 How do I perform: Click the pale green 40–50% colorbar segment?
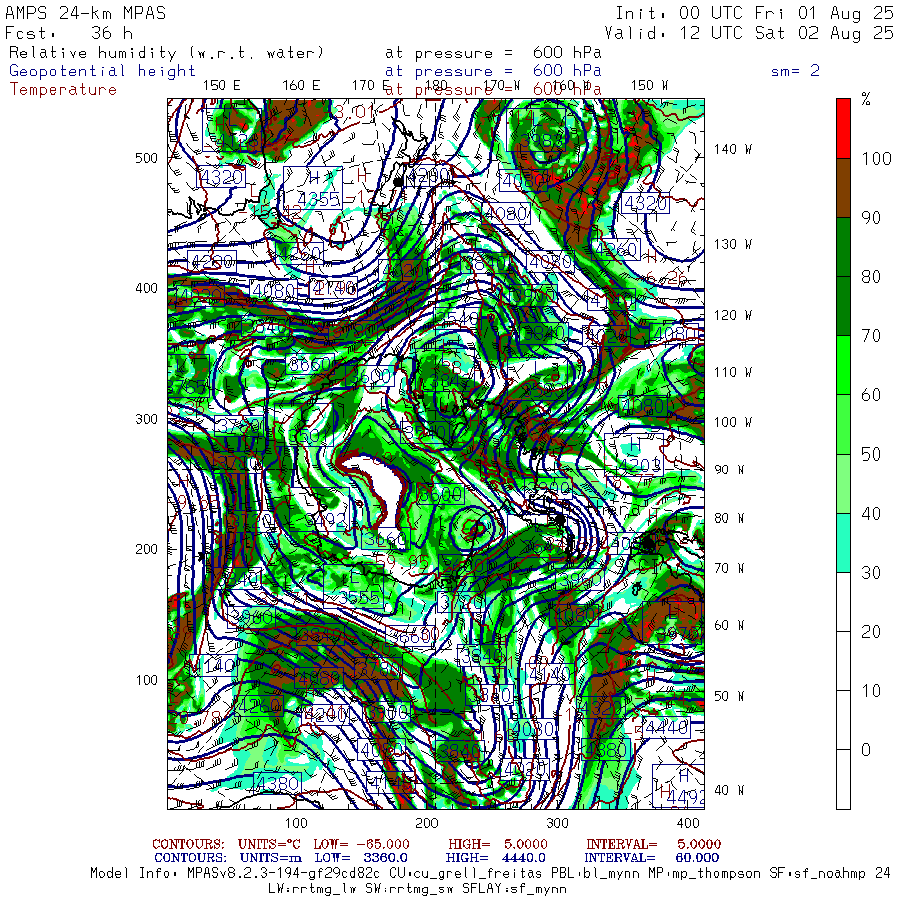click(x=843, y=483)
